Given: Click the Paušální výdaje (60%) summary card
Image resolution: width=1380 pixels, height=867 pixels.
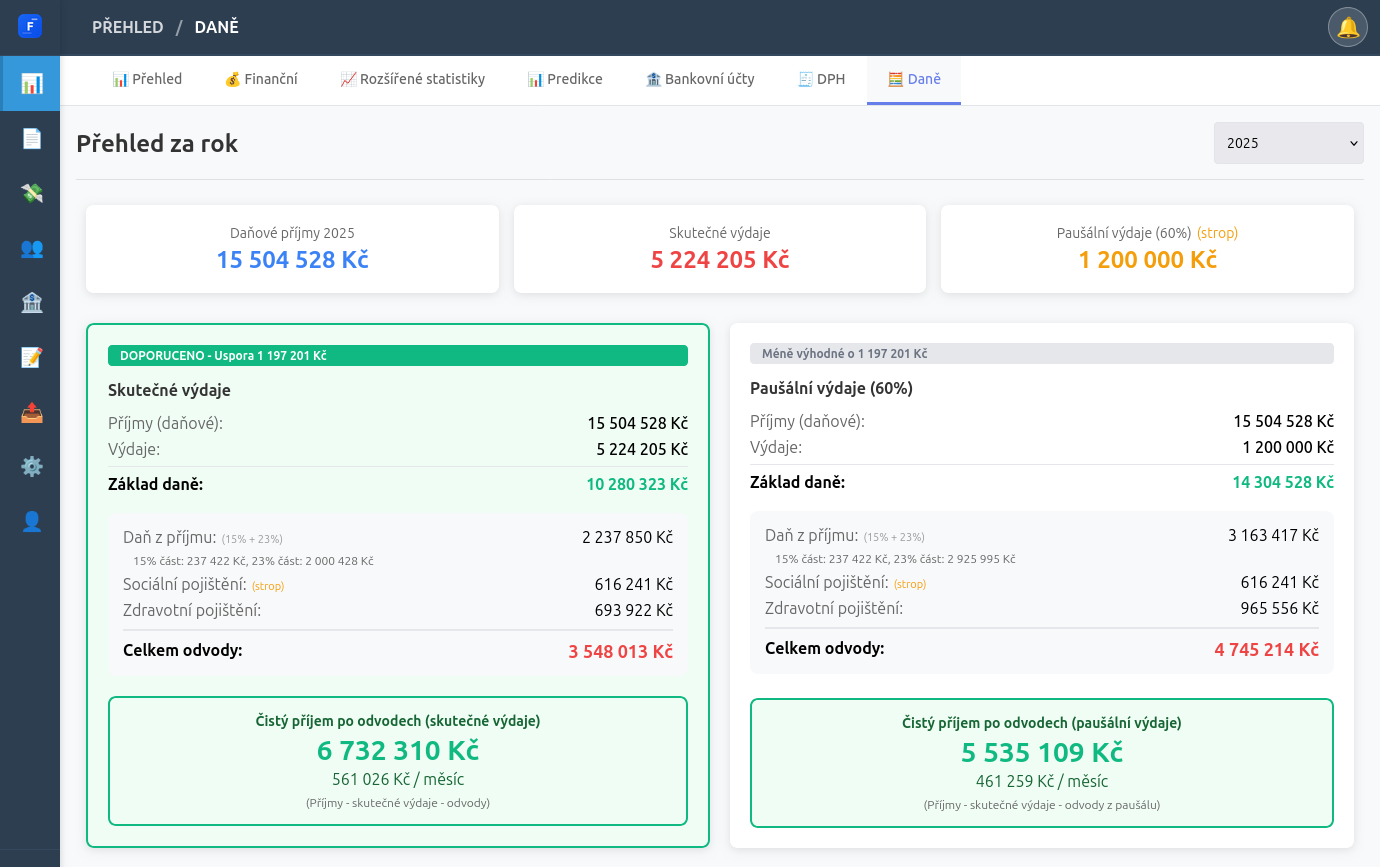Looking at the screenshot, I should click(1147, 249).
